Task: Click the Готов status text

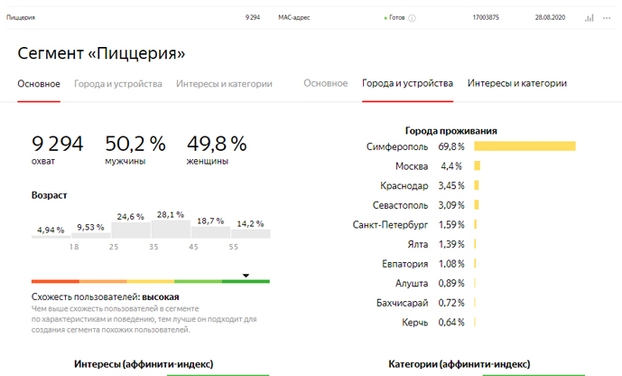Action: (397, 17)
